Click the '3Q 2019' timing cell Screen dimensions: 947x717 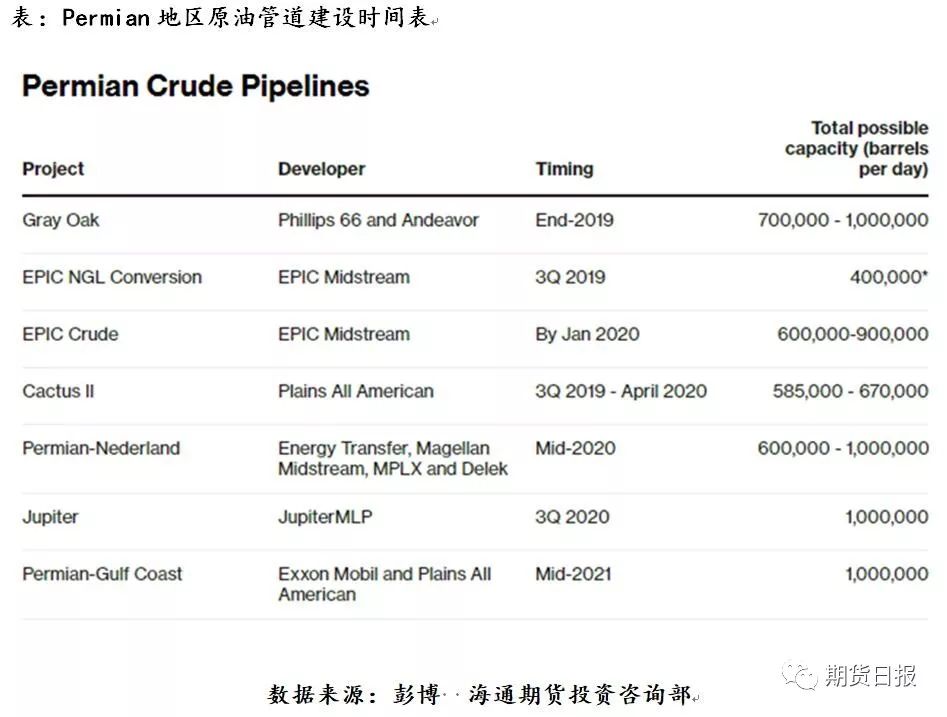[570, 277]
